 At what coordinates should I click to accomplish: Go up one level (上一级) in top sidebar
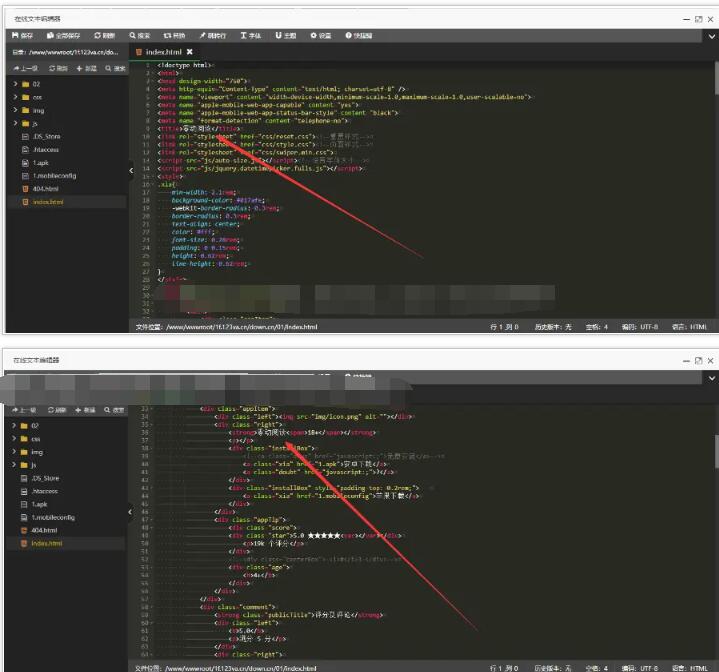pos(27,68)
